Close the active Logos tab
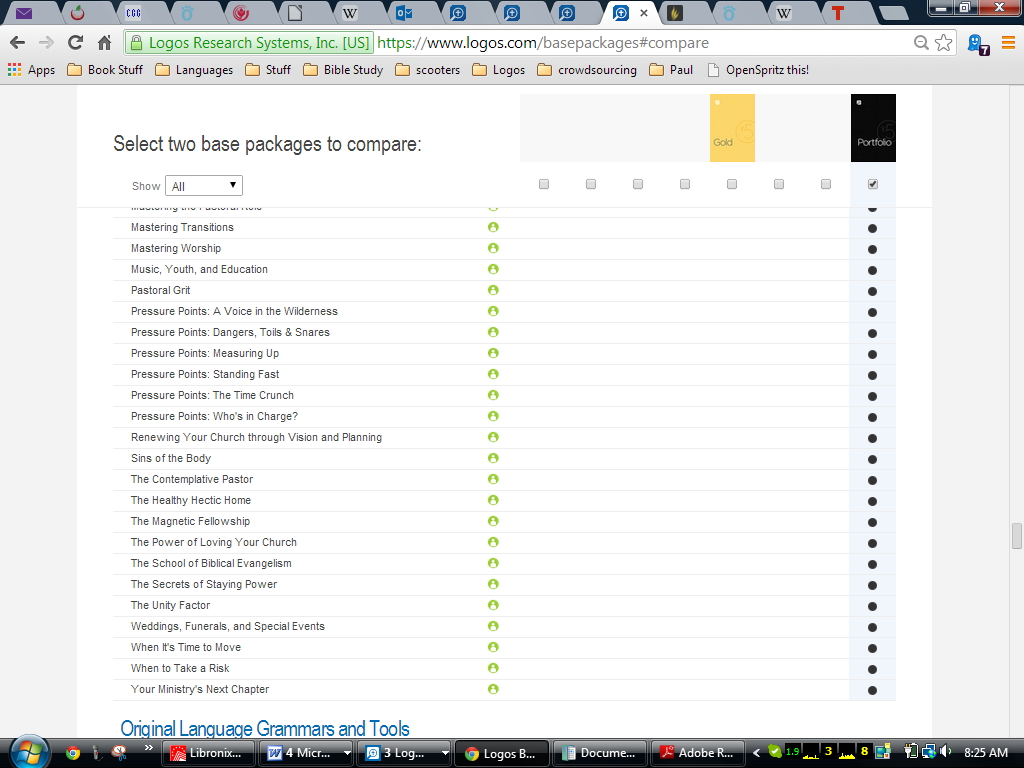 point(644,13)
